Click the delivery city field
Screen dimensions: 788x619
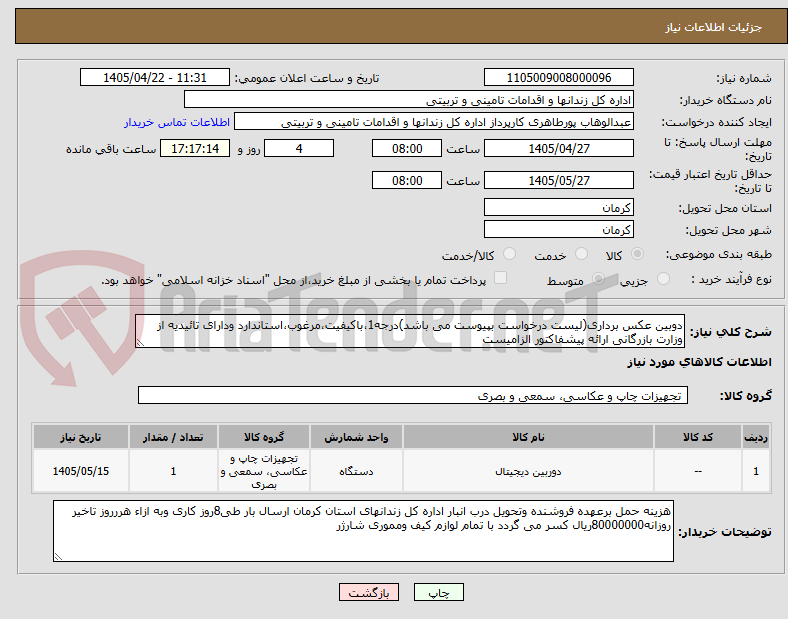(559, 230)
